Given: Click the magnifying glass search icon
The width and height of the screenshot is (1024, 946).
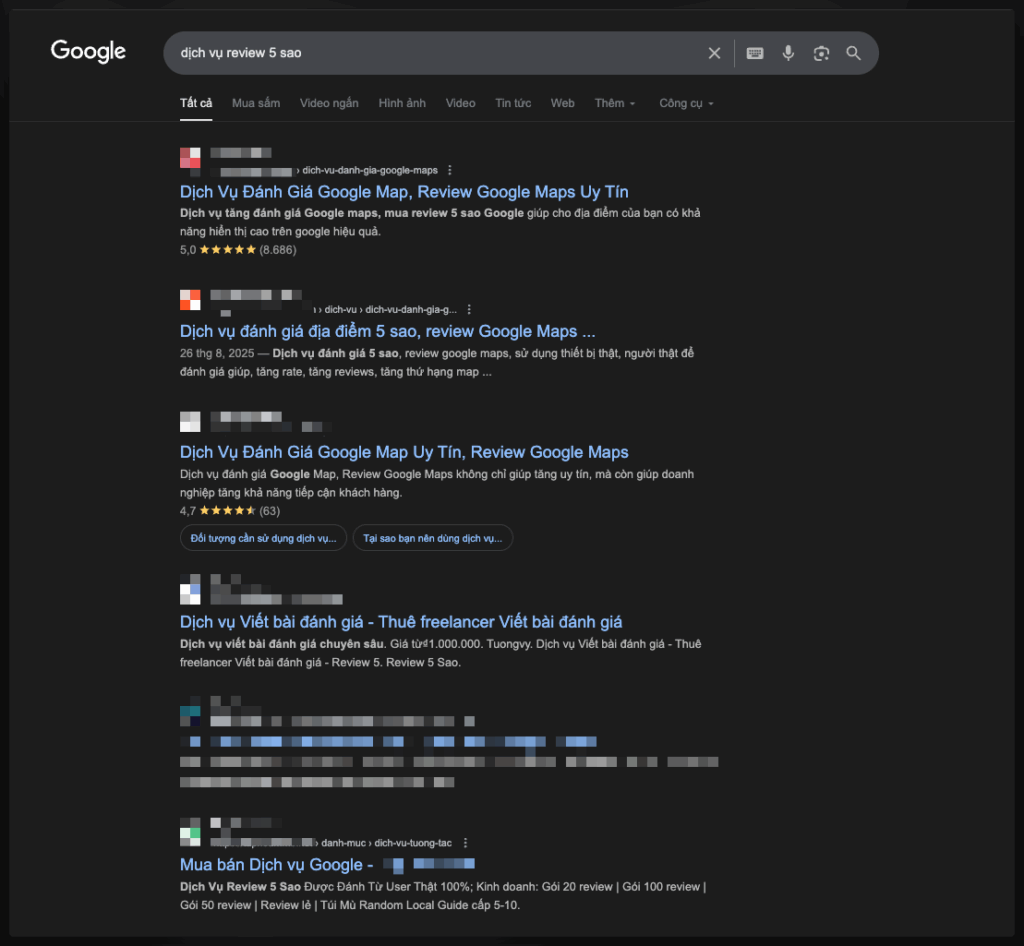Looking at the screenshot, I should click(853, 53).
